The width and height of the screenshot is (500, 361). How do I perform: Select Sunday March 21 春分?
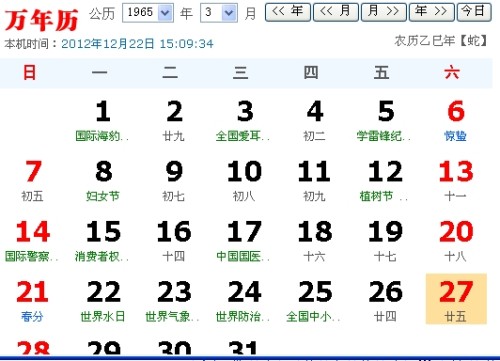tap(33, 302)
